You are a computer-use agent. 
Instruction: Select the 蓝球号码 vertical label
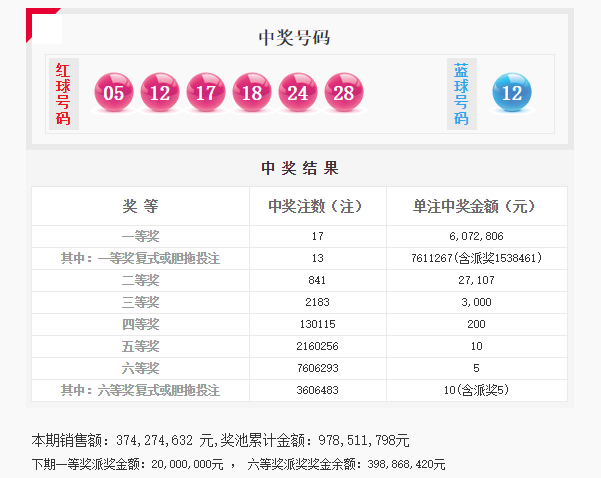[462, 94]
